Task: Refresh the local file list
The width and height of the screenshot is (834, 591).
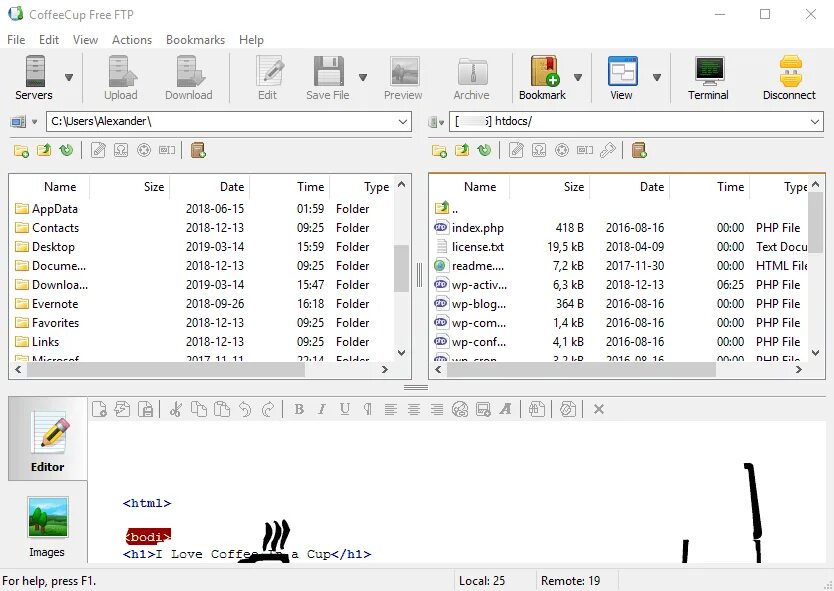Action: (66, 151)
